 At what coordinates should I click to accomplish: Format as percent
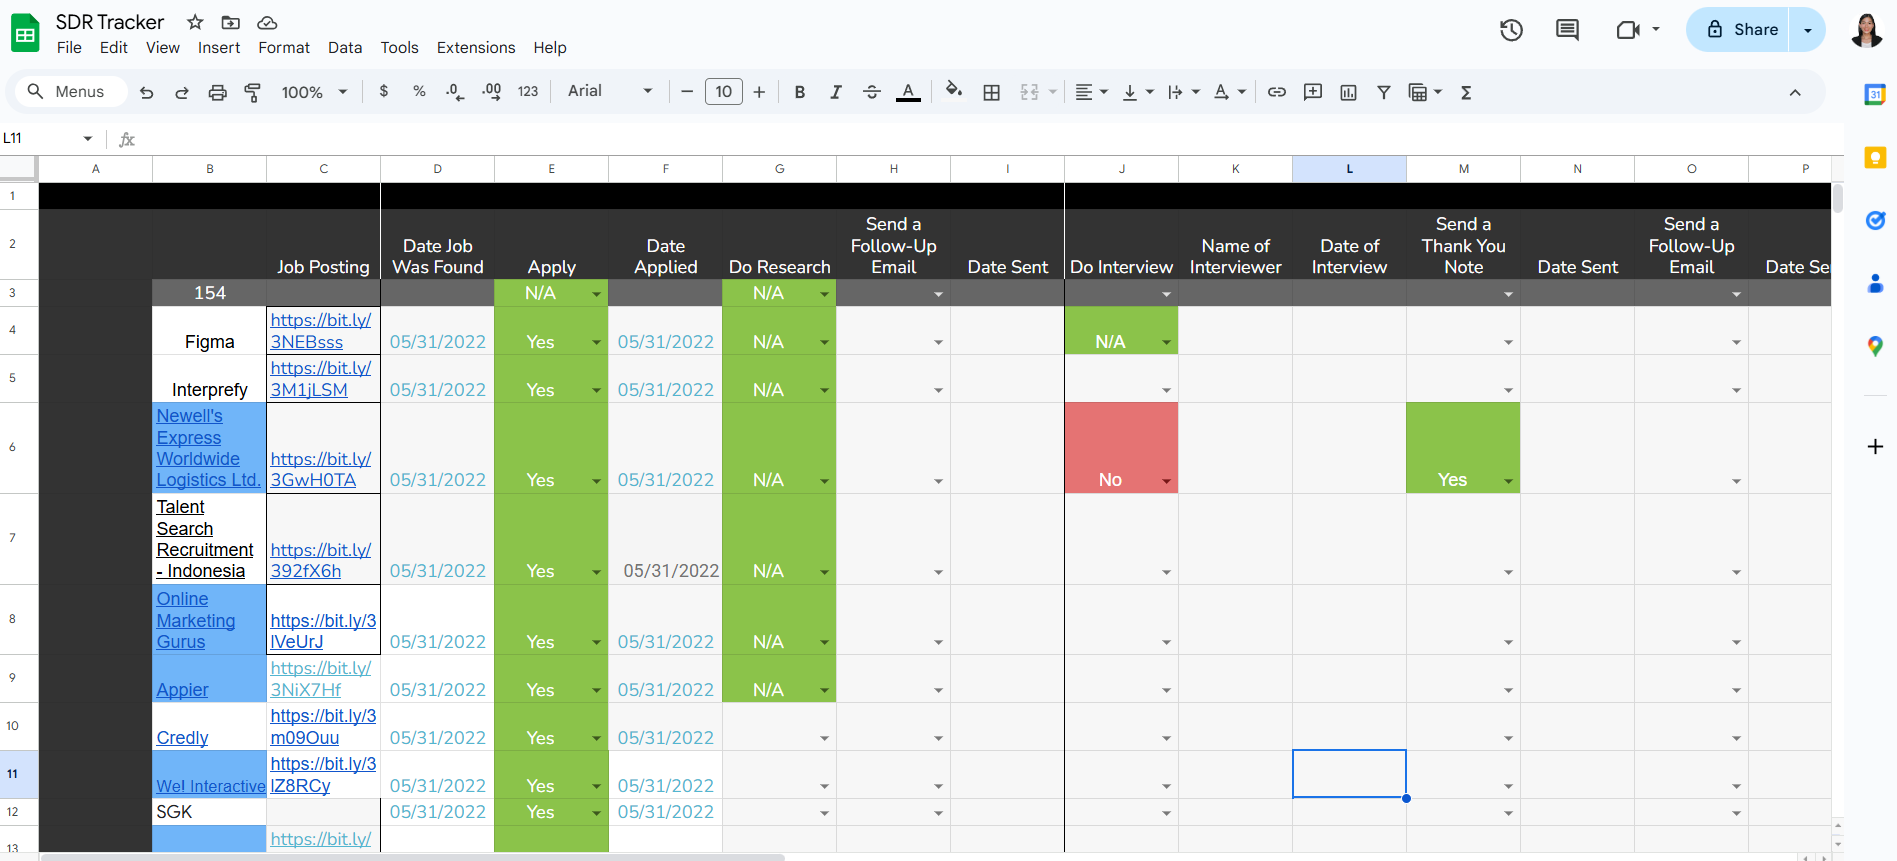click(x=419, y=92)
